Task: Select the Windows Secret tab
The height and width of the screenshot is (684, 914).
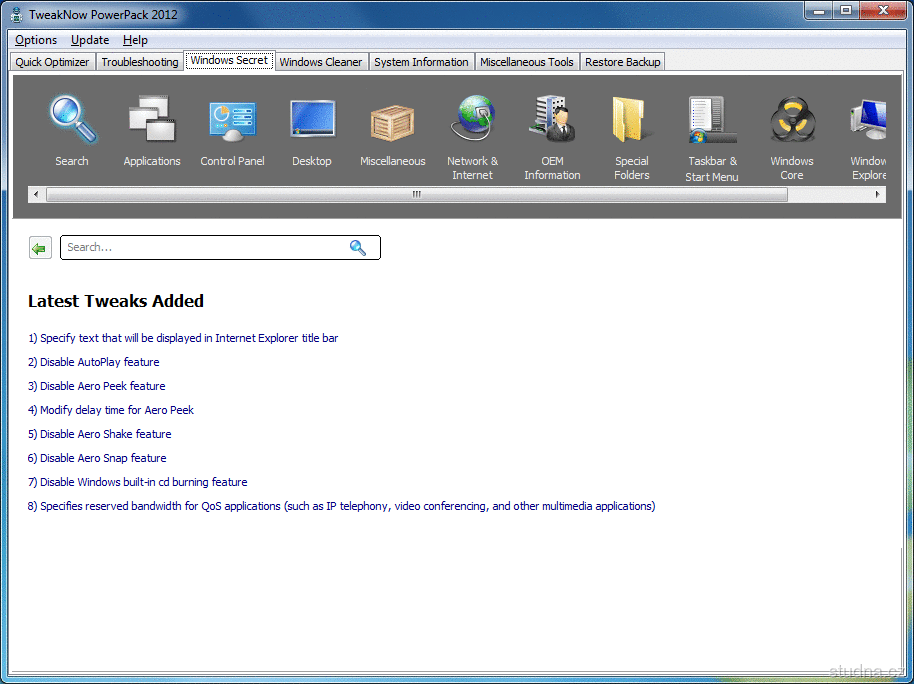Action: [229, 60]
